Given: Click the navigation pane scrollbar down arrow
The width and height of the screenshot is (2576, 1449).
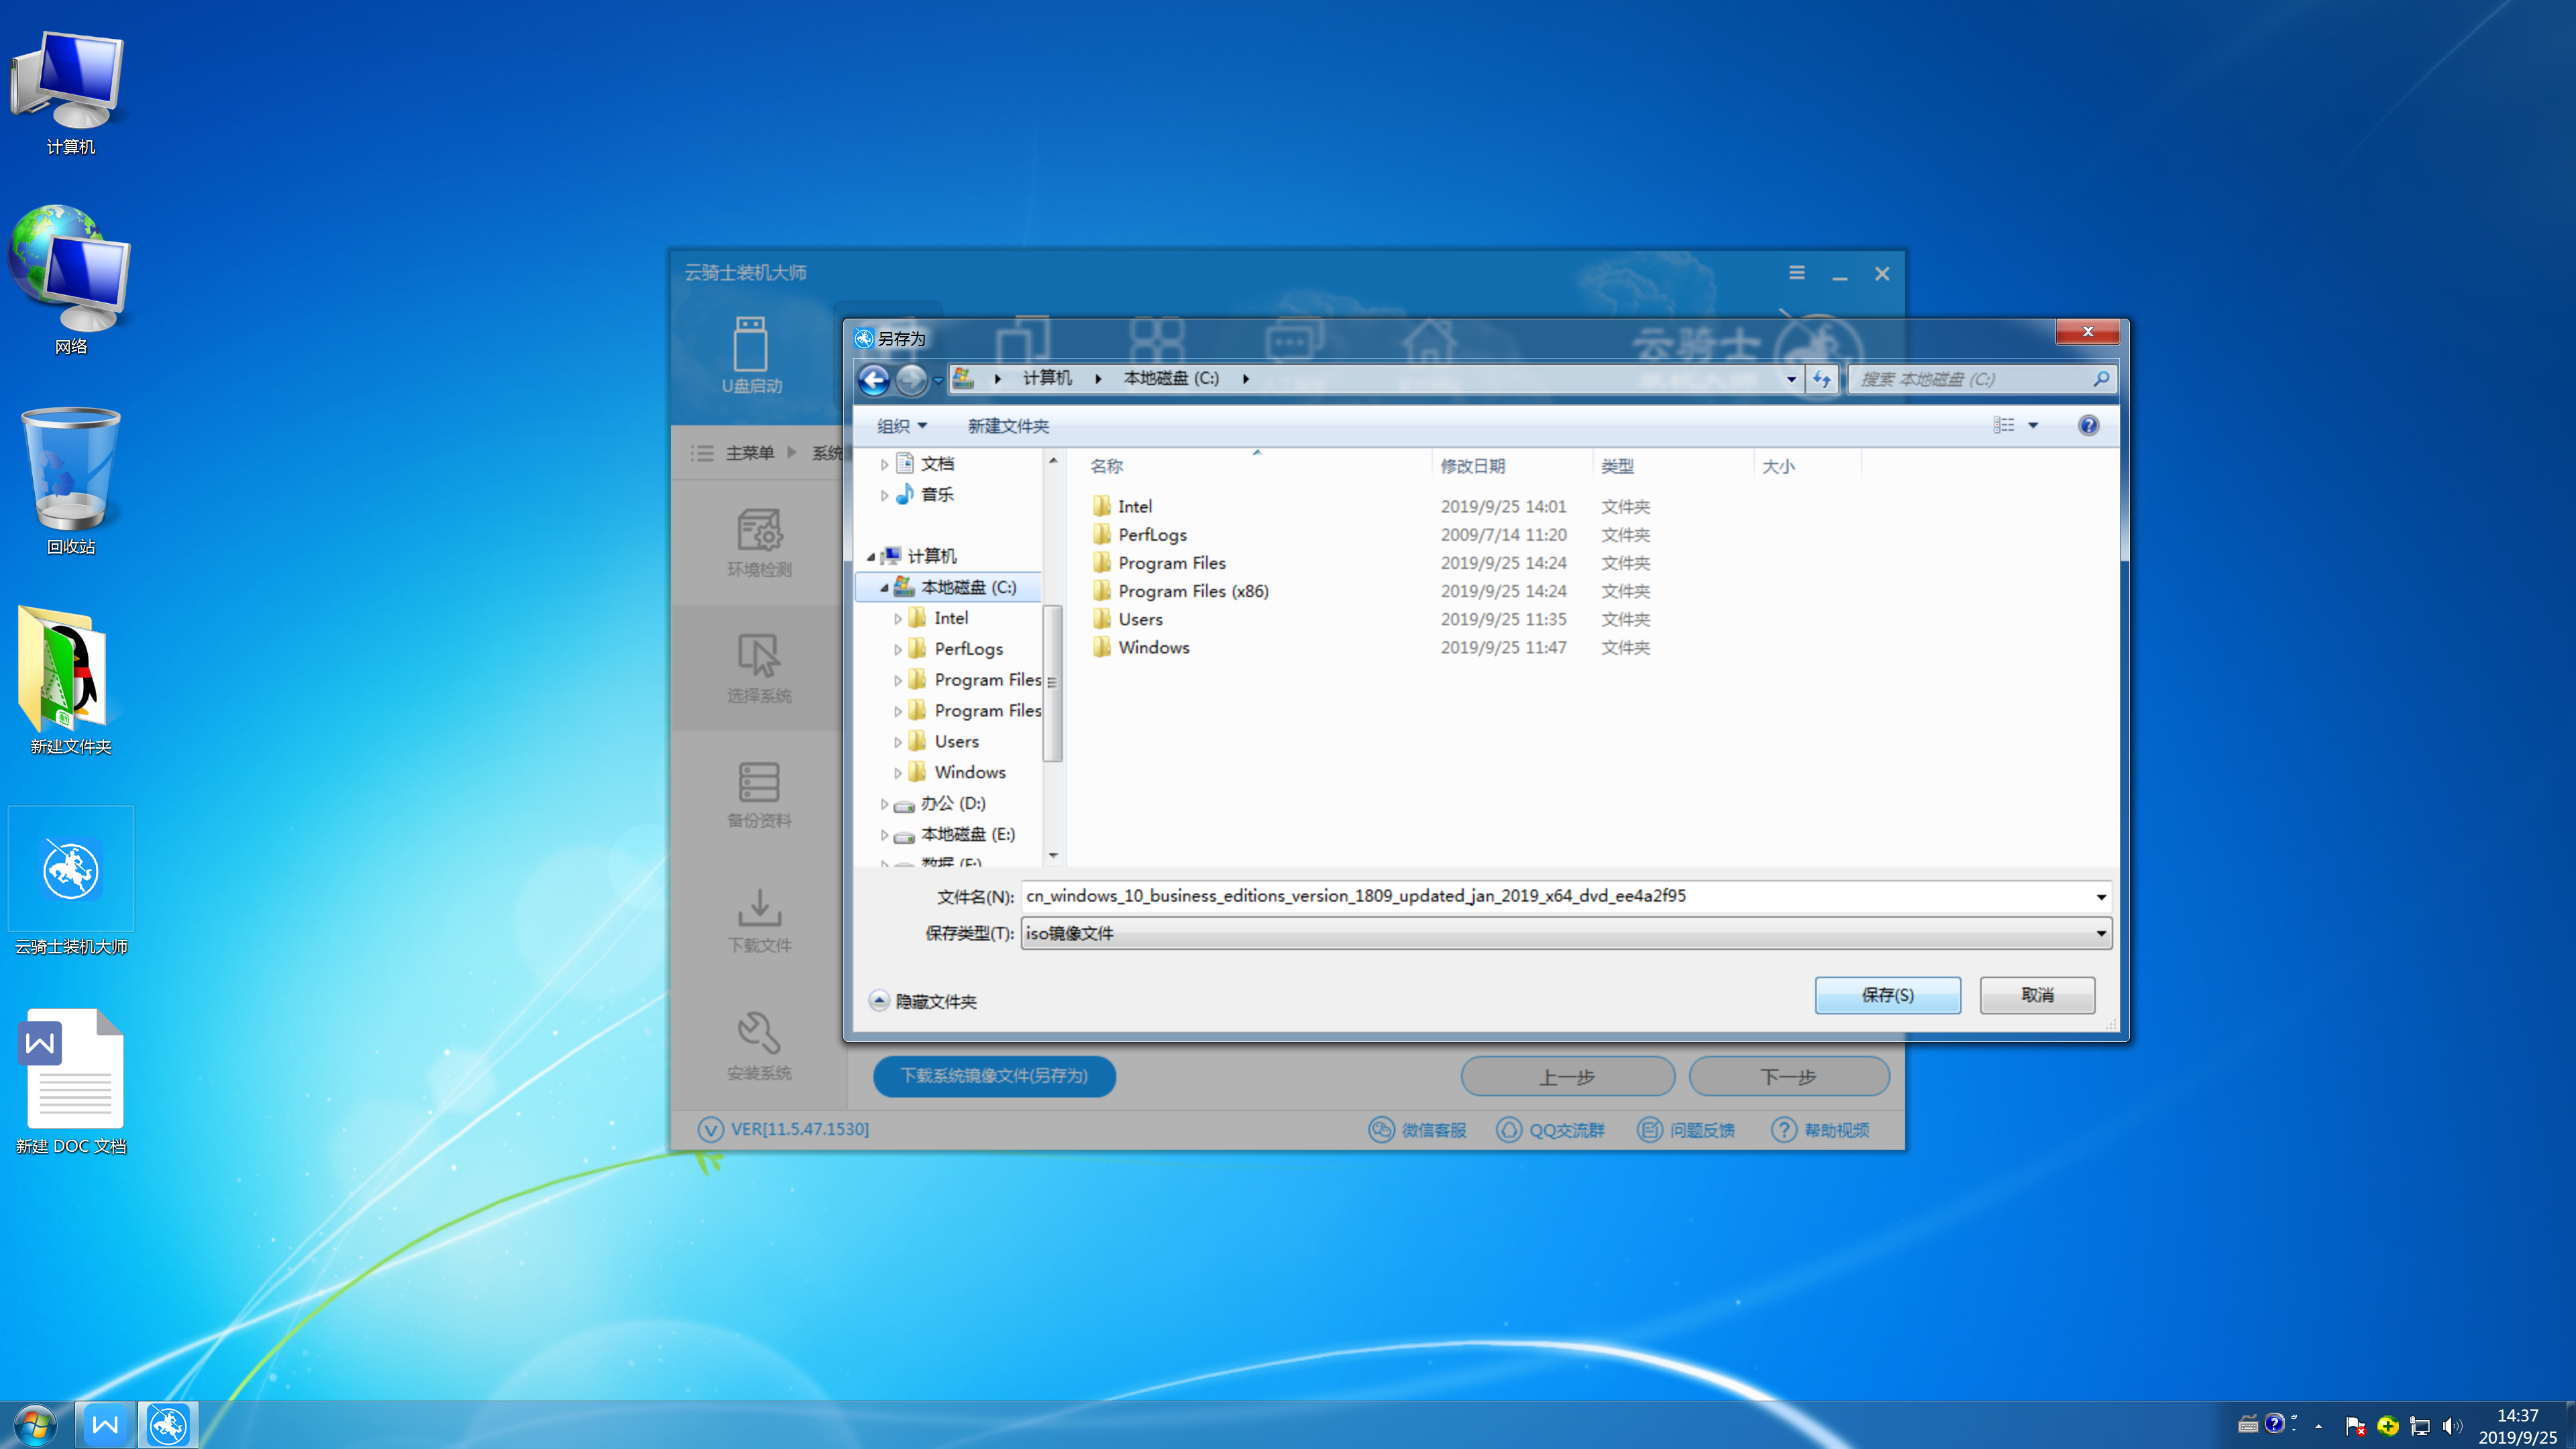Looking at the screenshot, I should click(x=1053, y=855).
